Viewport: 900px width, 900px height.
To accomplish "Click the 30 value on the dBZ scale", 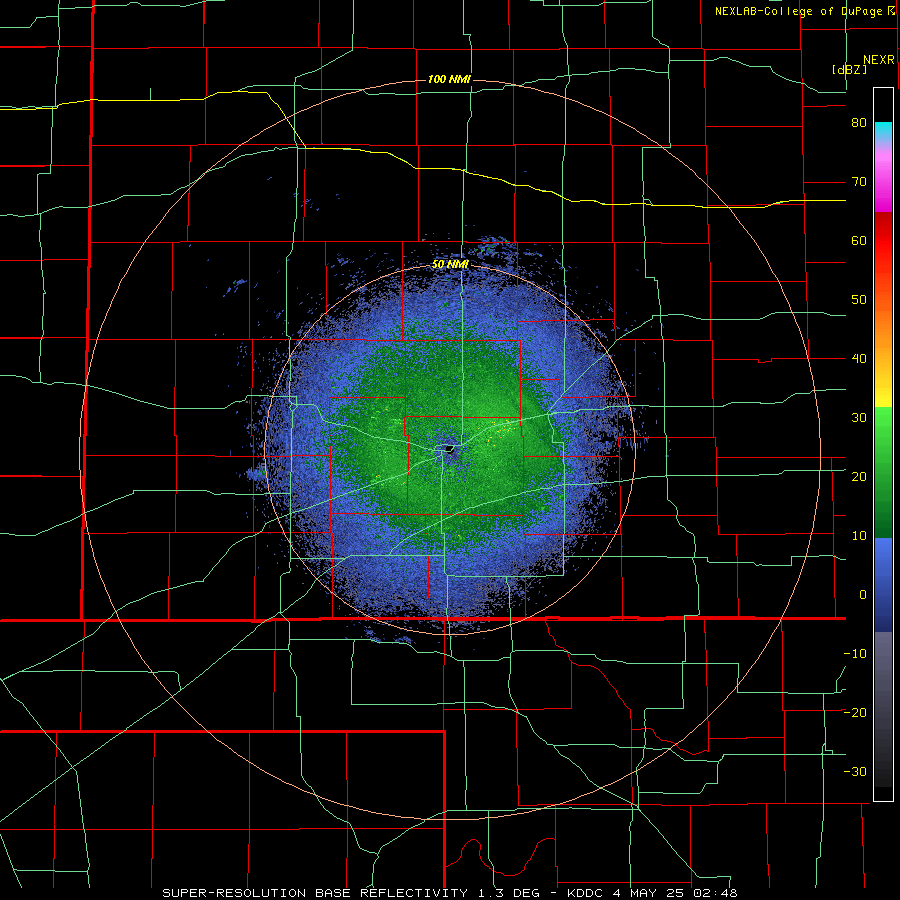I will [x=859, y=418].
